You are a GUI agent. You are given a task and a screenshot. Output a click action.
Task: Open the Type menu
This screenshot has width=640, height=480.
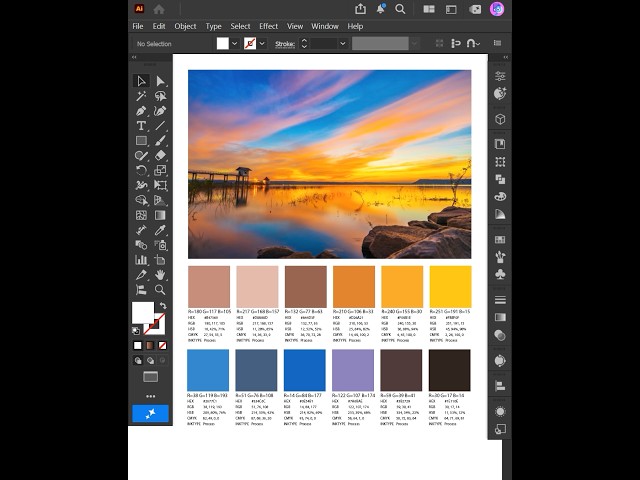point(213,26)
